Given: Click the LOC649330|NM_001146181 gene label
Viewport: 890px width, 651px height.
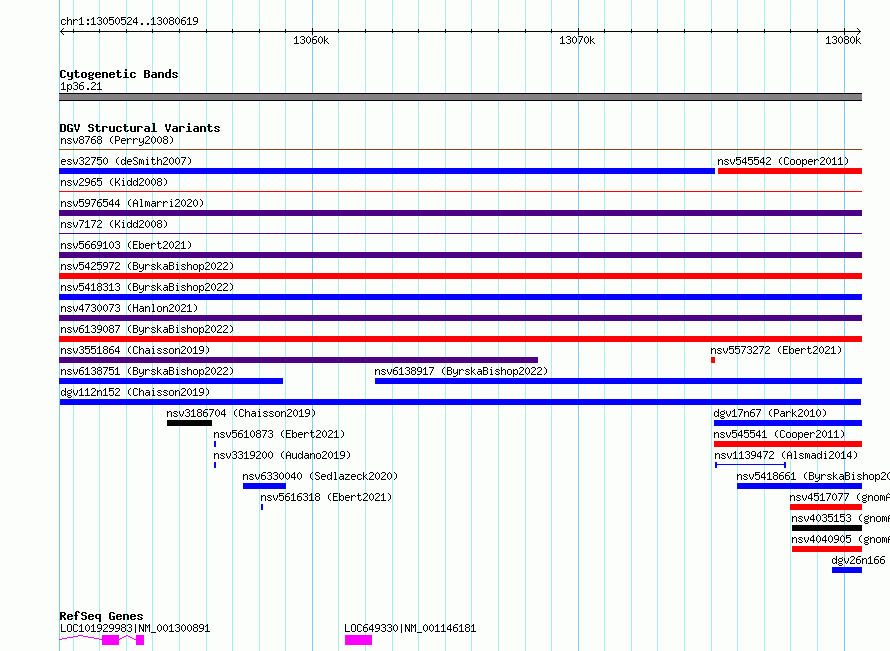Looking at the screenshot, I should (x=410, y=628).
